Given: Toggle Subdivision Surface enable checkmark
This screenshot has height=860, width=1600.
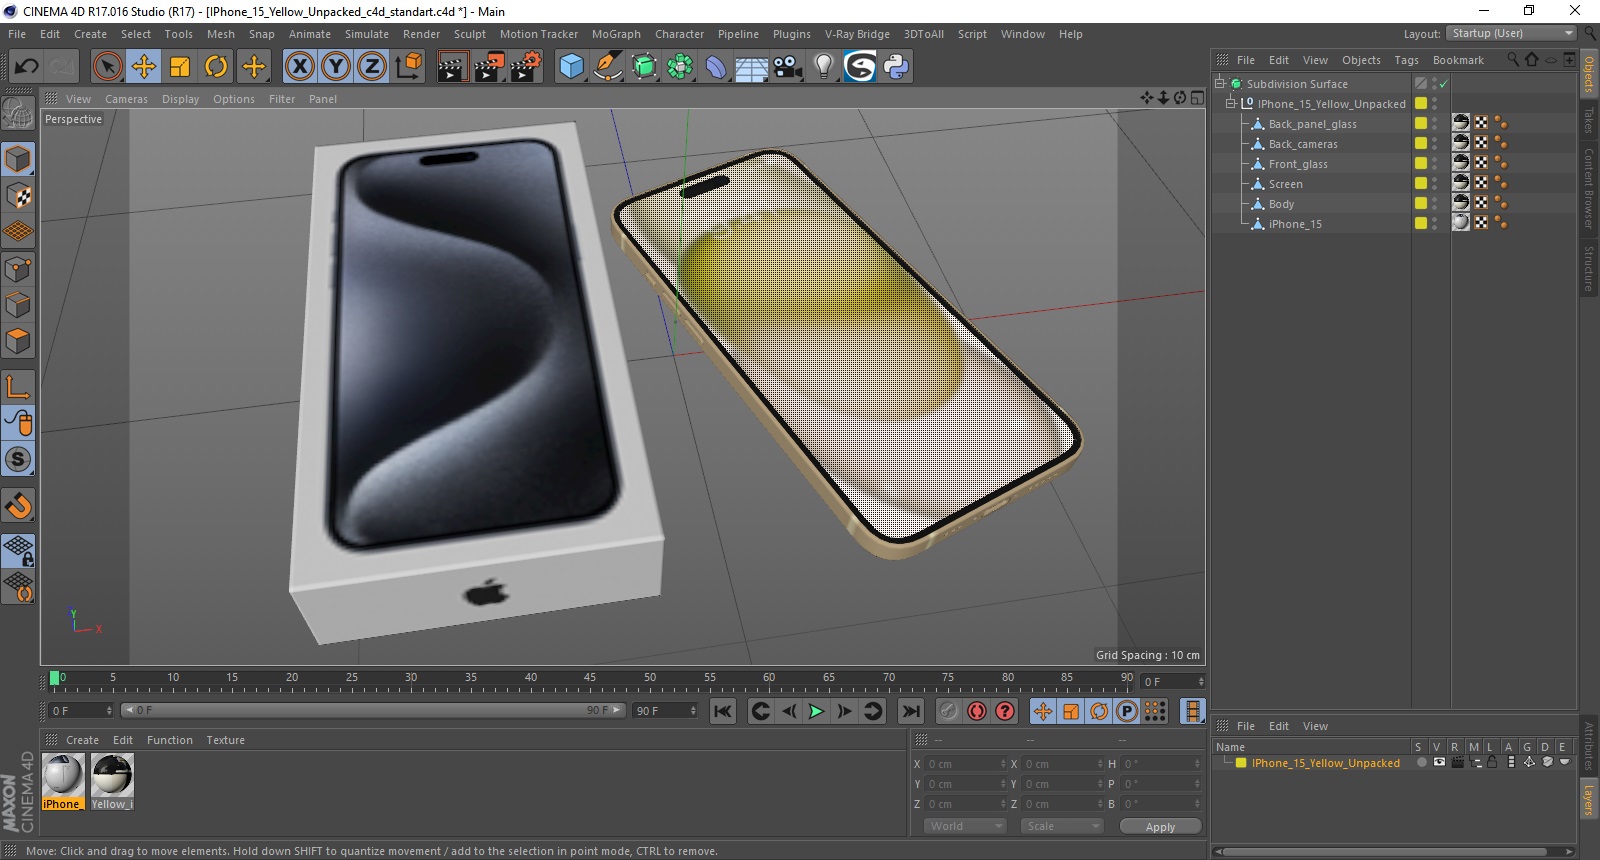Looking at the screenshot, I should pyautogui.click(x=1443, y=84).
